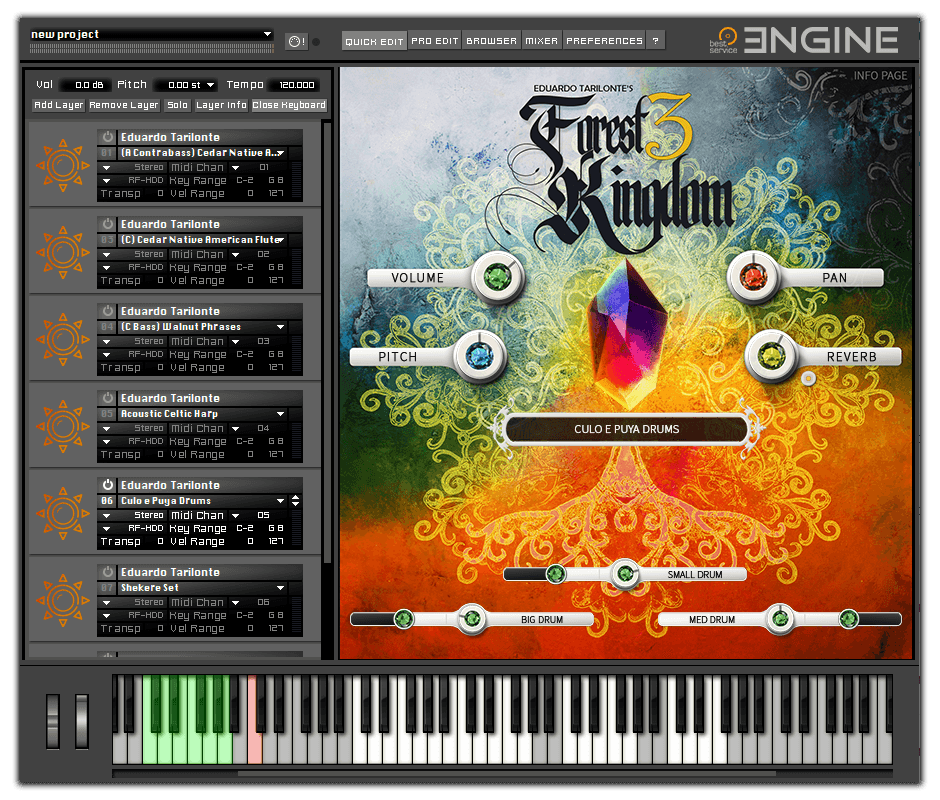Click the PAN red gem knob
This screenshot has width=940, height=800.
pos(754,278)
